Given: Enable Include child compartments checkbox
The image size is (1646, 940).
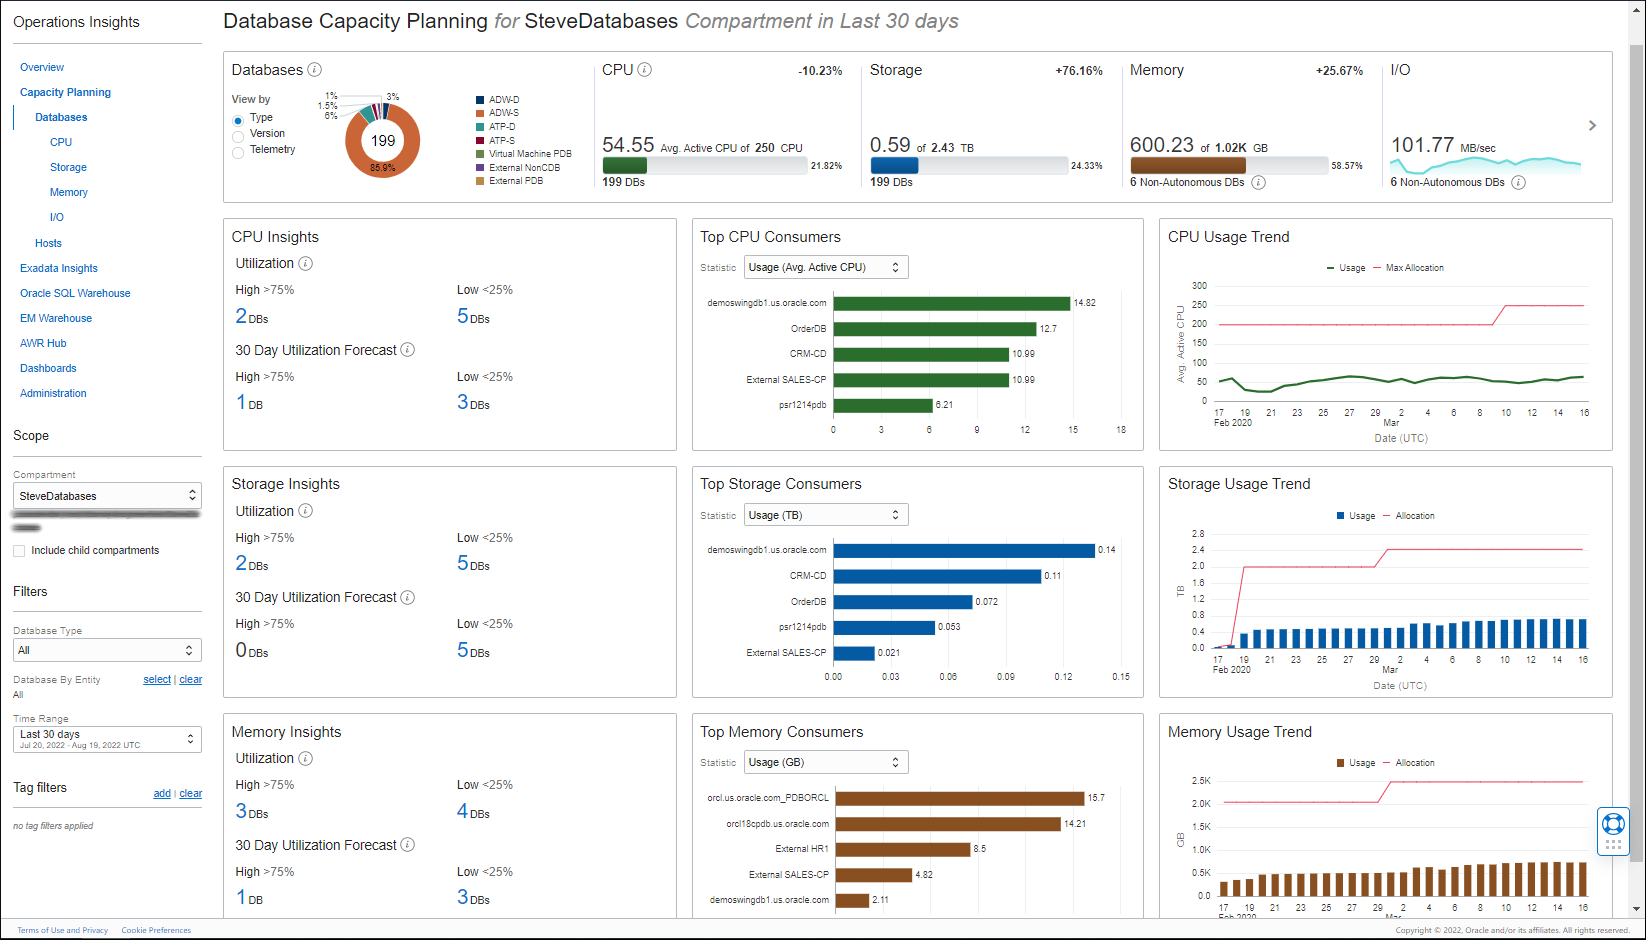Looking at the screenshot, I should (x=19, y=551).
